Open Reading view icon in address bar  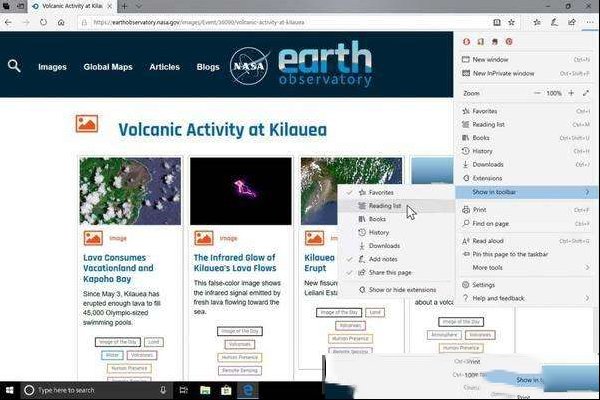[497, 23]
